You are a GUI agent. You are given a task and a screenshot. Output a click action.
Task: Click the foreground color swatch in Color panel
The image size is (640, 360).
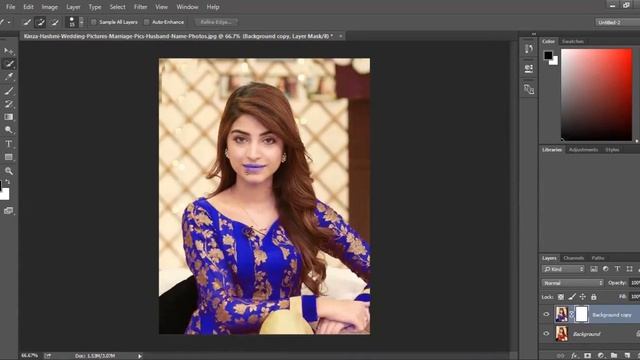[548, 55]
